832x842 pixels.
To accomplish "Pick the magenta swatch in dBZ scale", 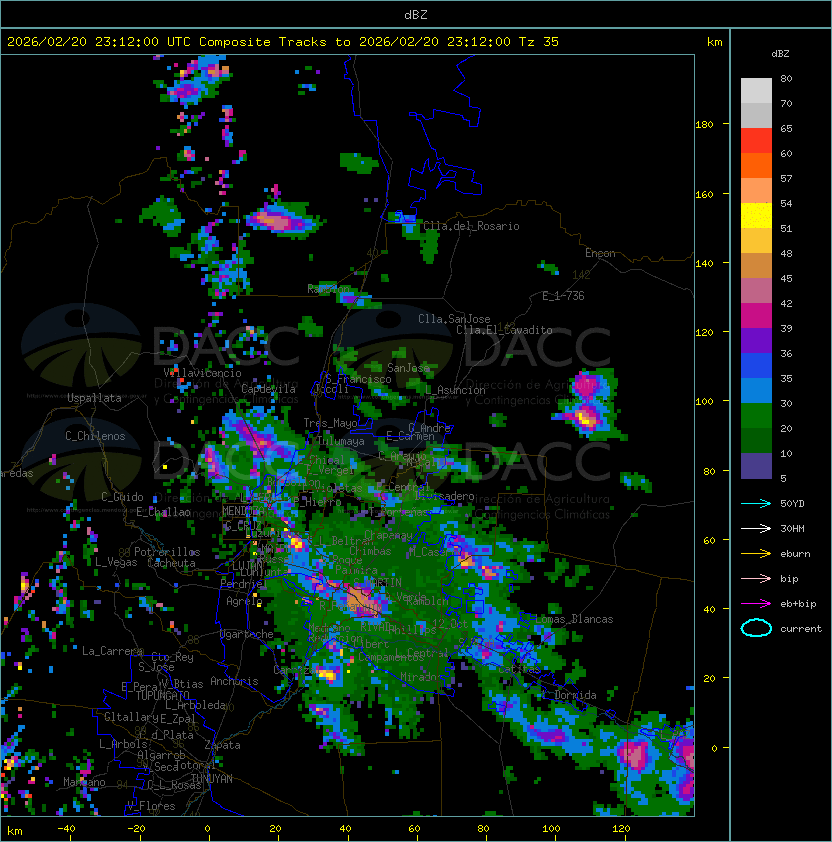I will click(756, 316).
